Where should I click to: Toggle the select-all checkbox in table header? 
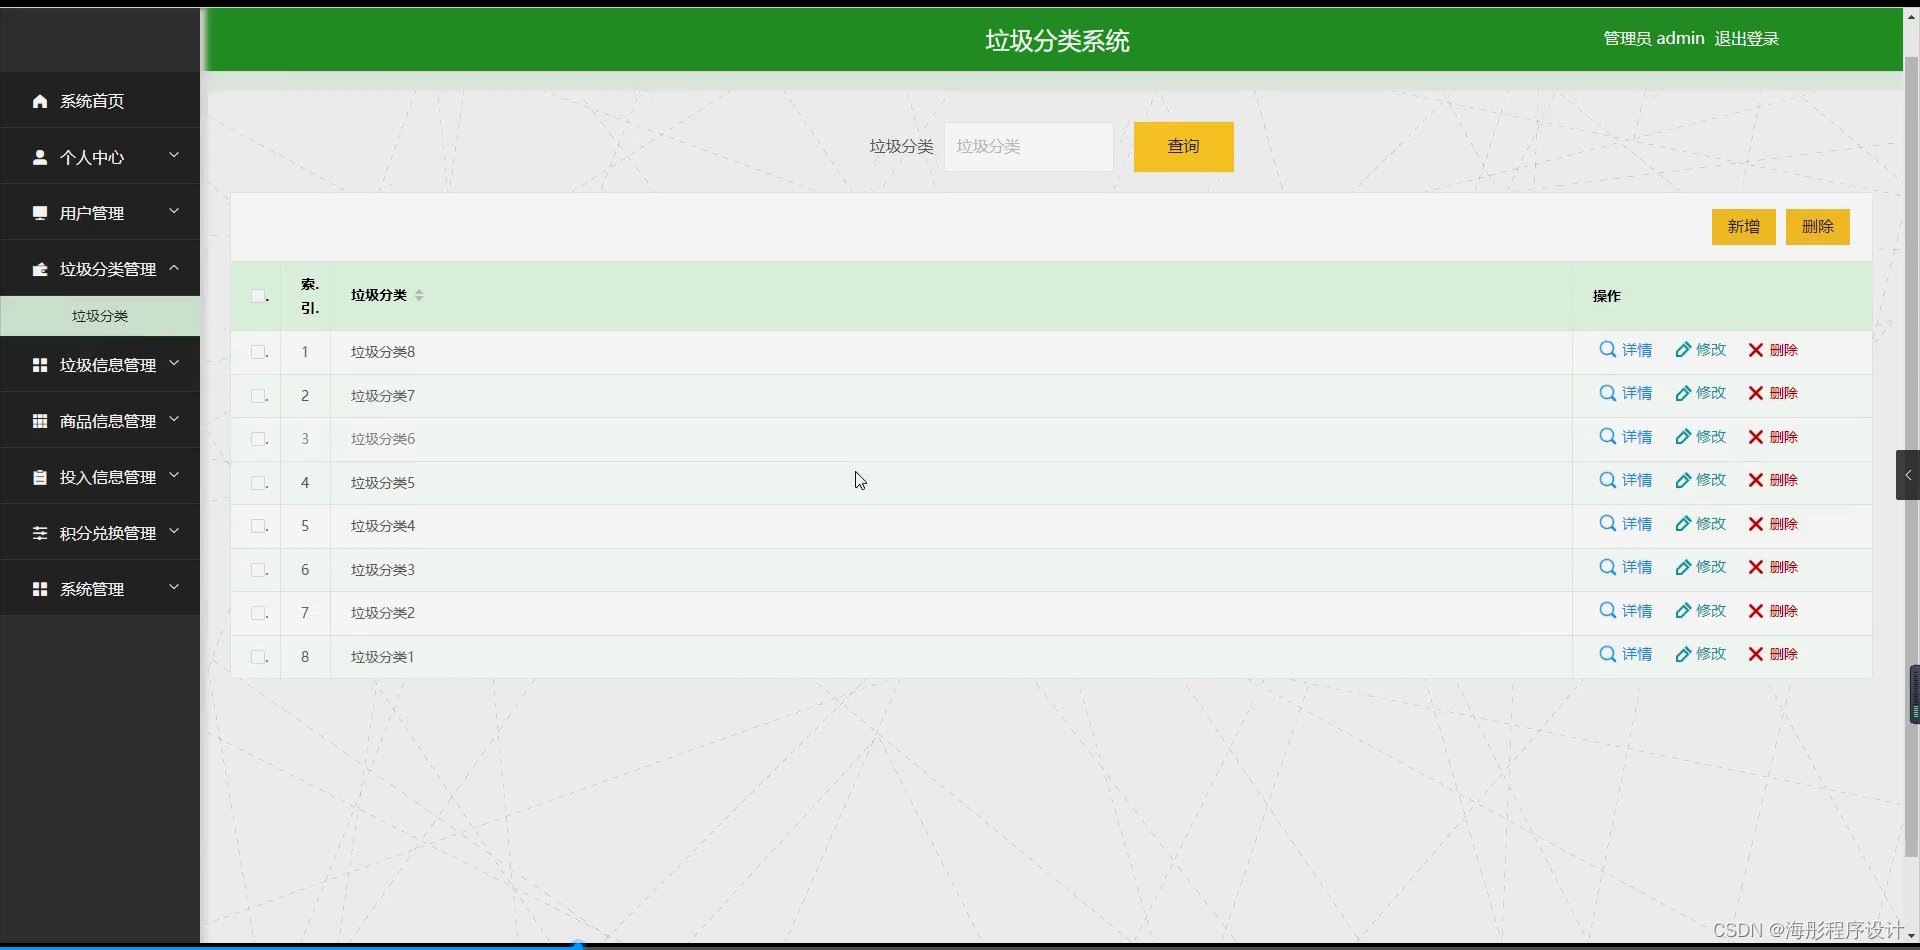click(x=258, y=296)
